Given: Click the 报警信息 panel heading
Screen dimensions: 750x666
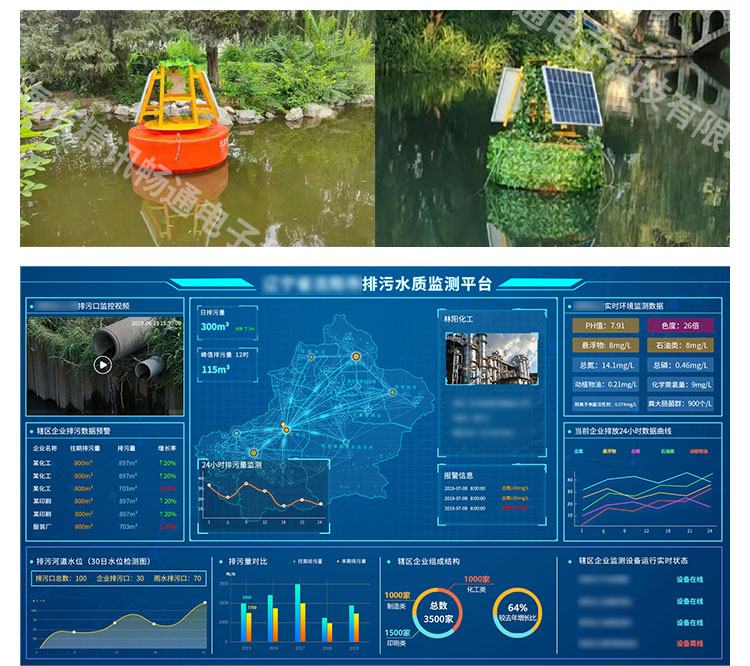Looking at the screenshot, I should coord(458,475).
